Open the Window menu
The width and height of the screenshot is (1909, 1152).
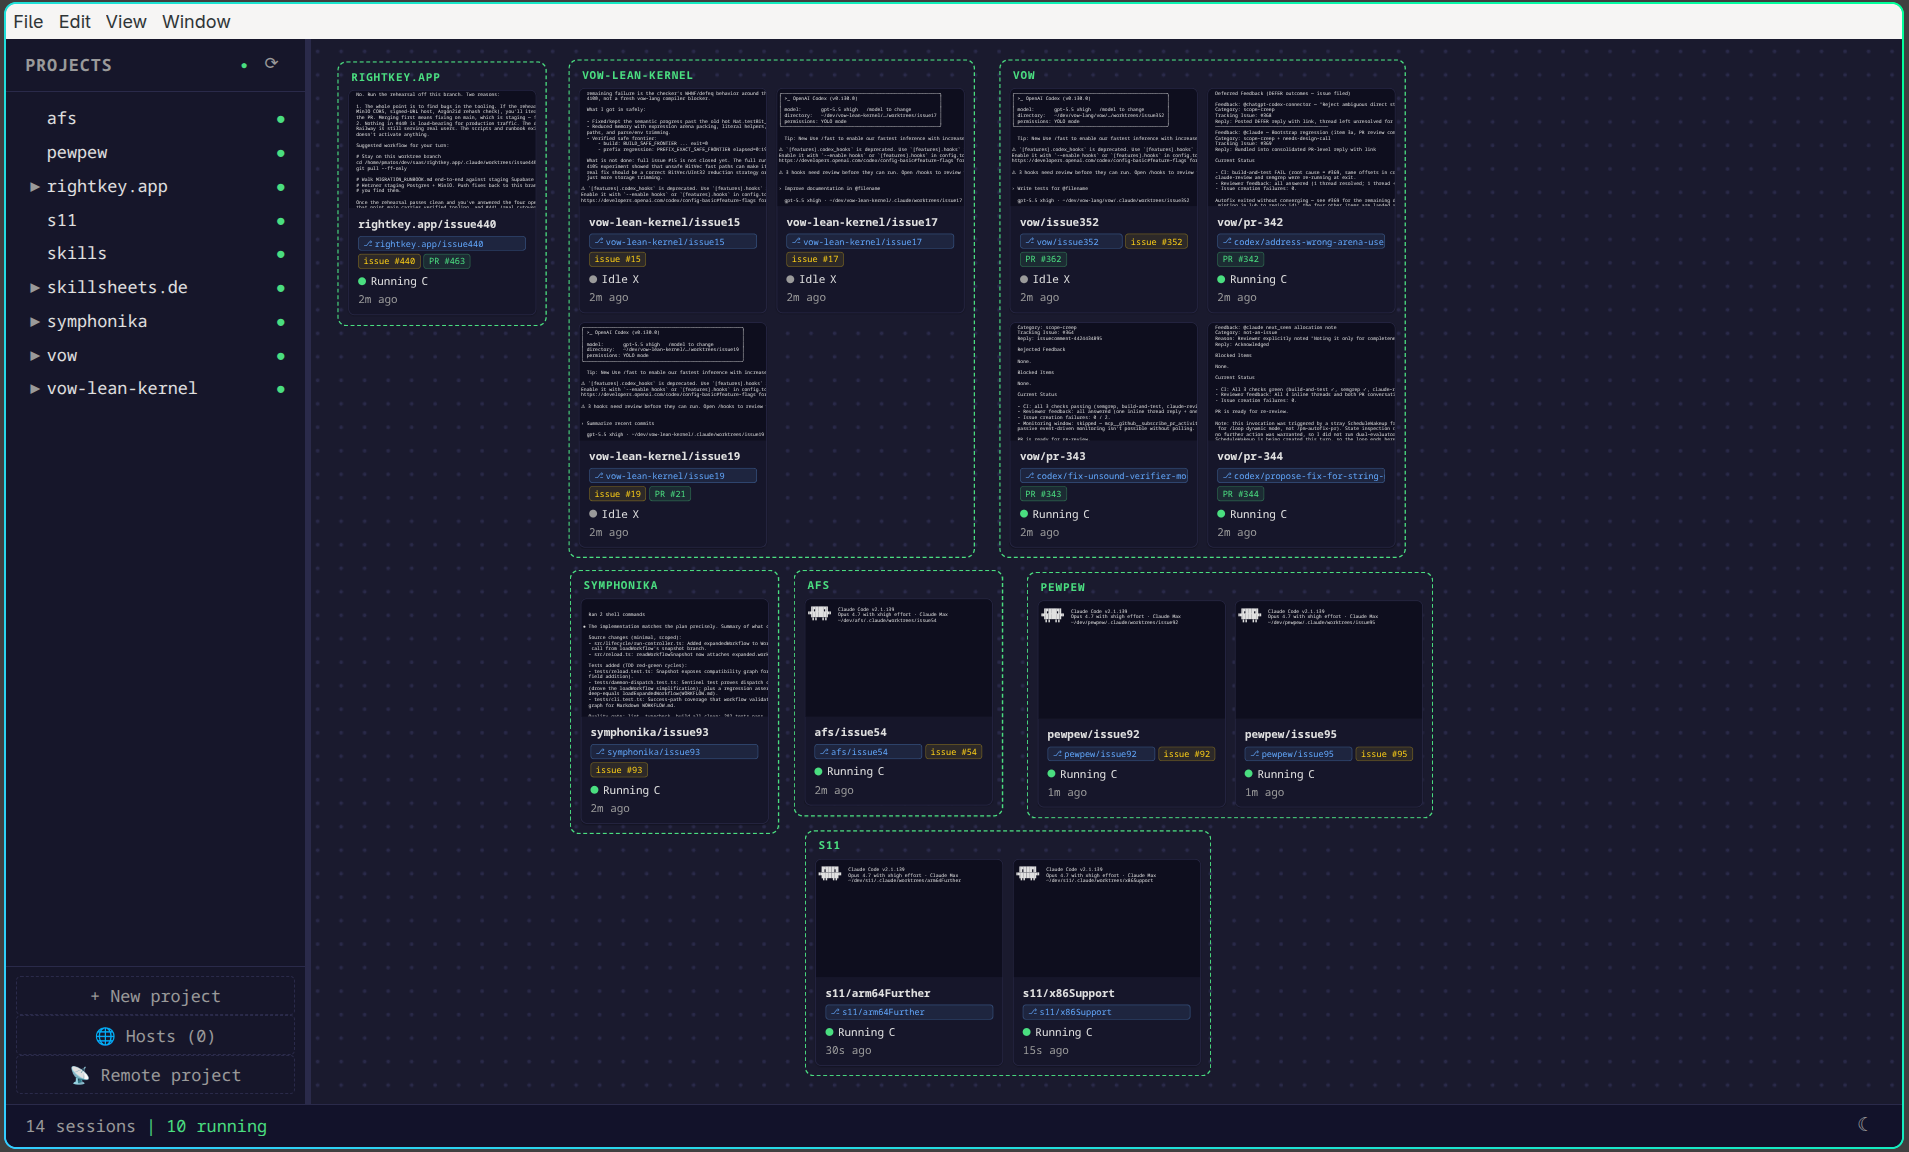point(196,21)
